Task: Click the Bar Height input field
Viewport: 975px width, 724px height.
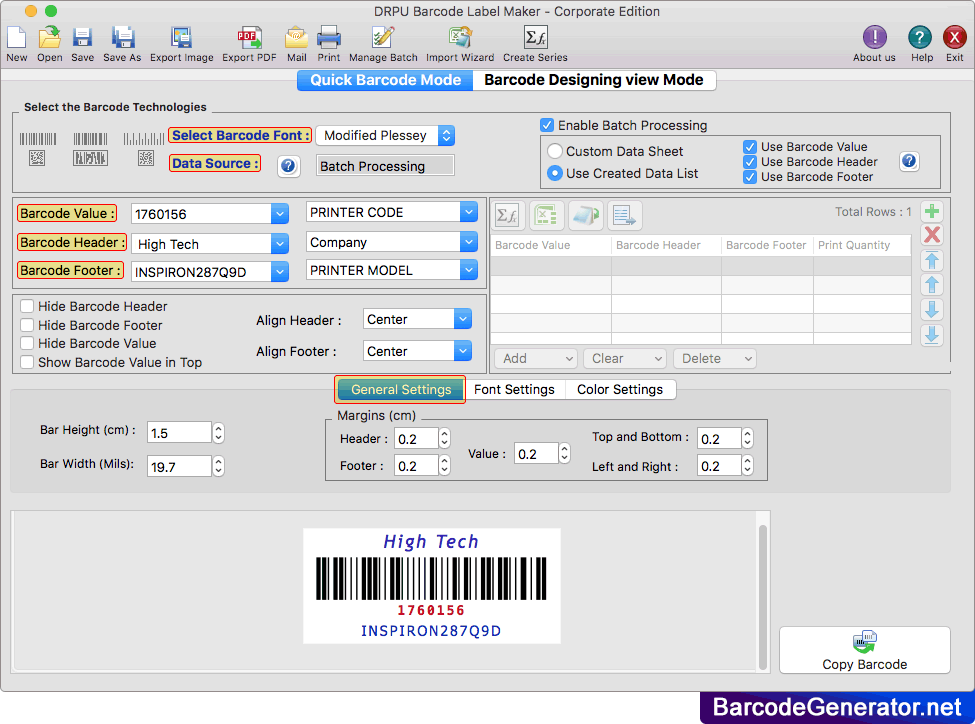Action: pyautogui.click(x=180, y=433)
